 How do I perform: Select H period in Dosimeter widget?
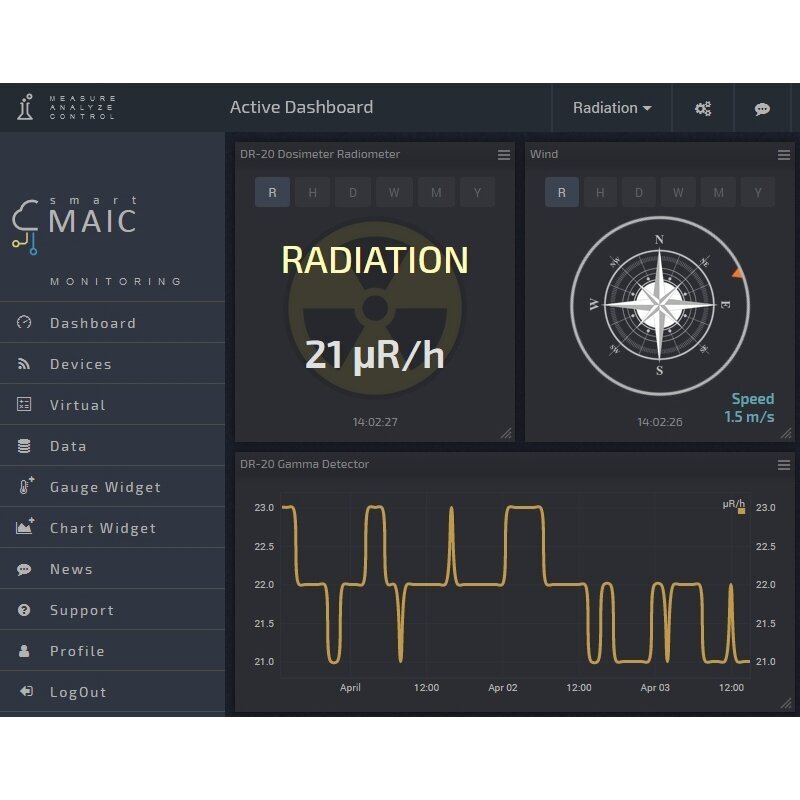pyautogui.click(x=312, y=192)
